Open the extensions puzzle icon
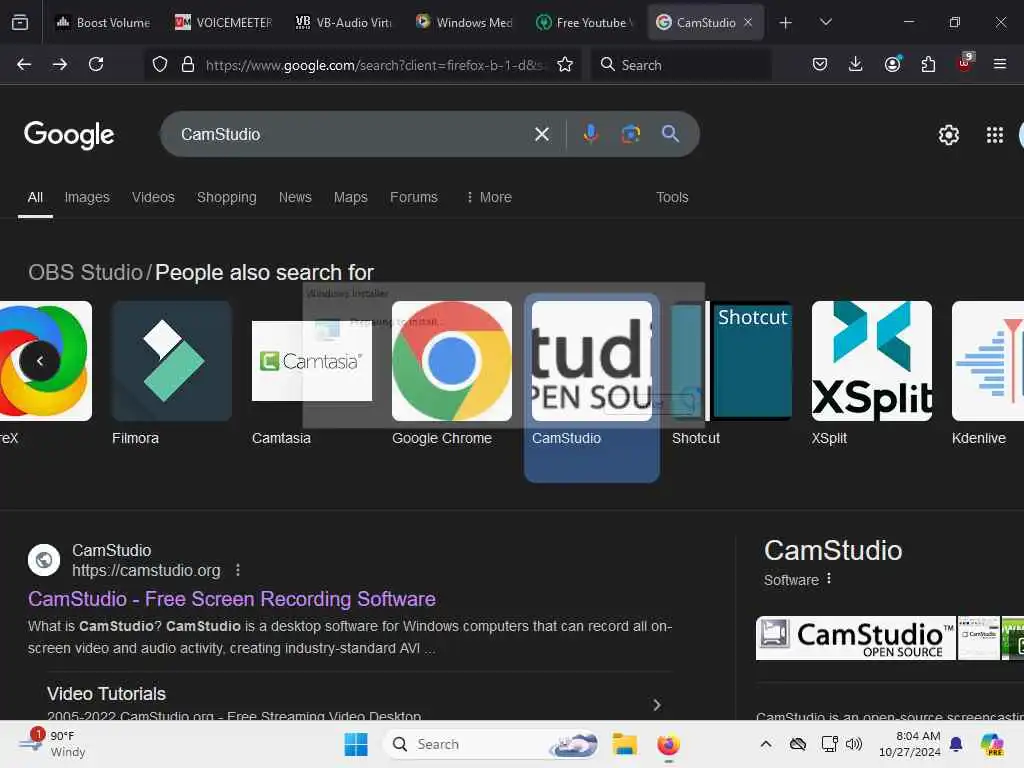Image resolution: width=1024 pixels, height=768 pixels. [x=928, y=64]
